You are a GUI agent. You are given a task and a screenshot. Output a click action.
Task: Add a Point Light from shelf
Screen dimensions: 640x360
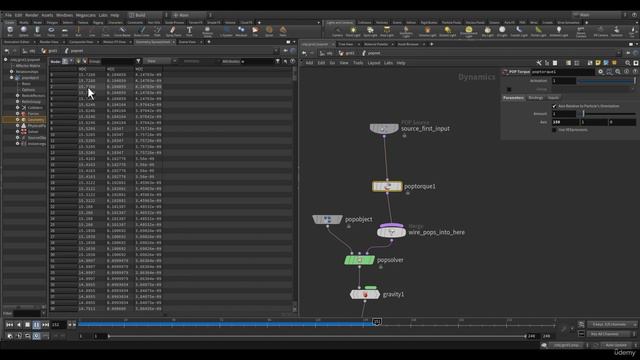[x=353, y=31]
